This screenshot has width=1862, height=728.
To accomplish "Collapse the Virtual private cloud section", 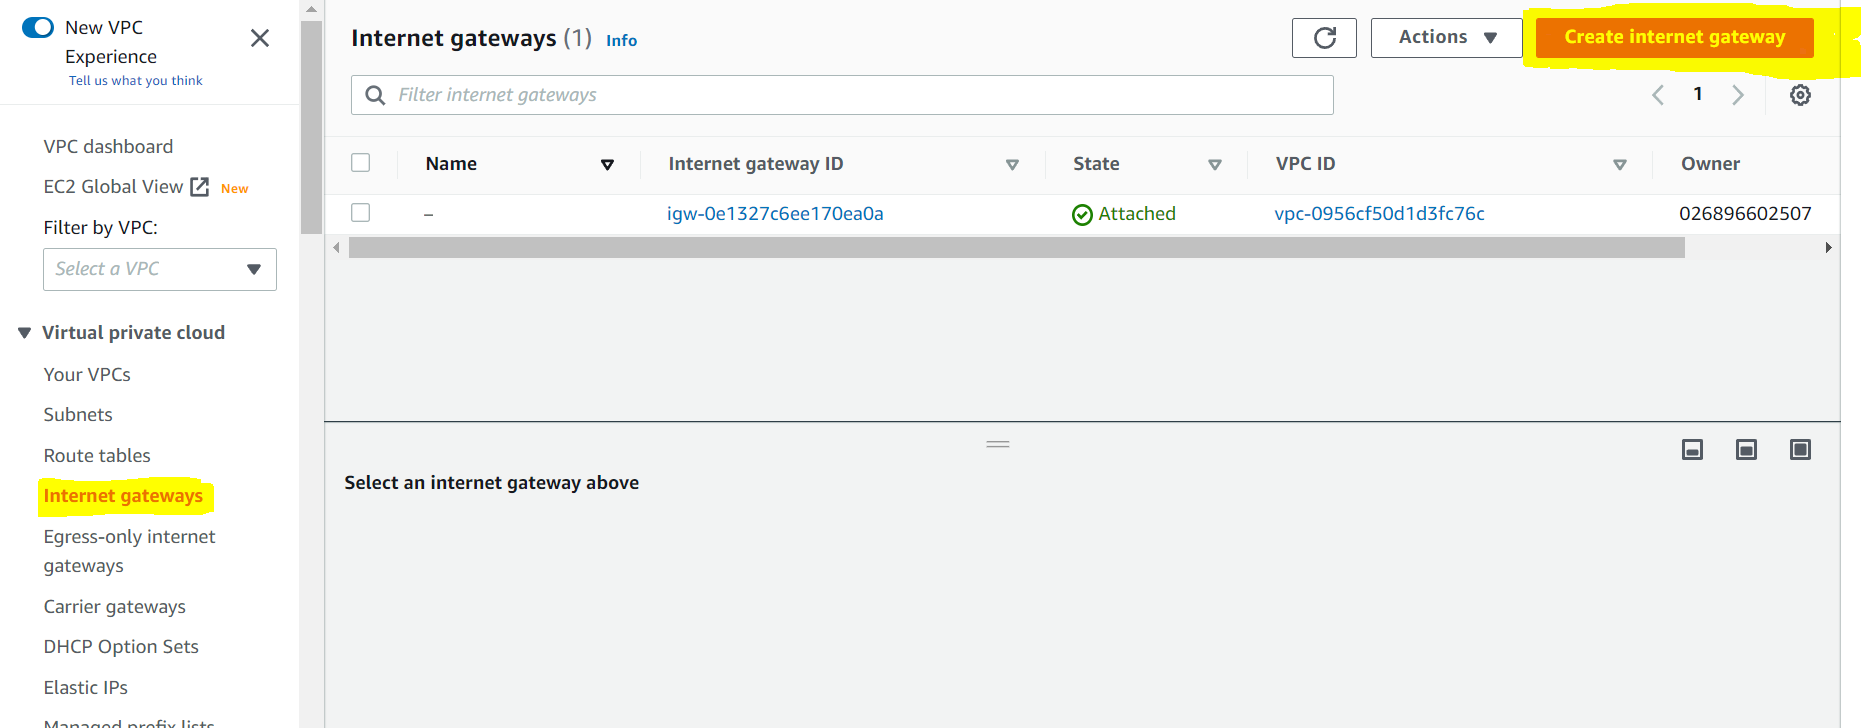I will (23, 332).
